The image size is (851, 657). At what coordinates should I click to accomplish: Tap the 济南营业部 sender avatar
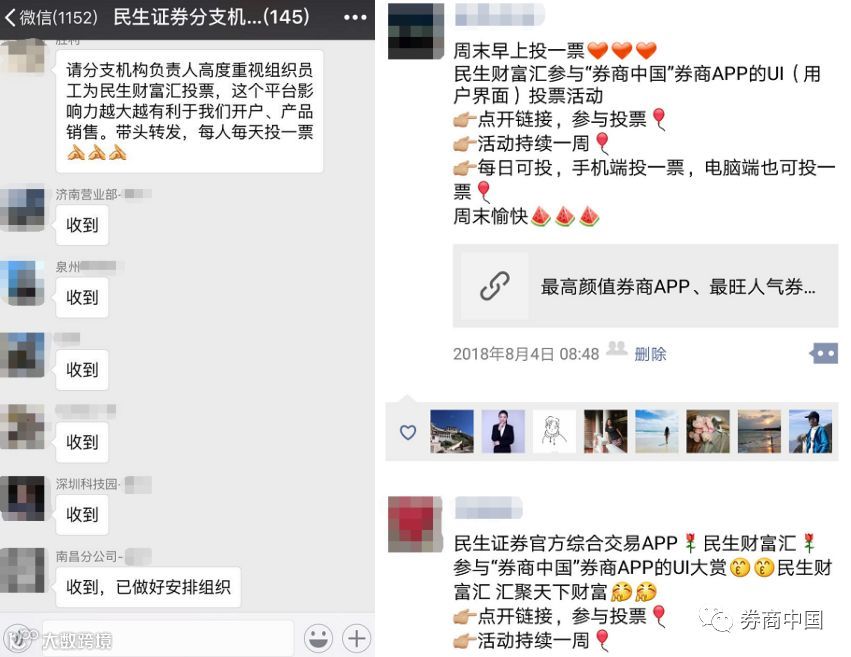22,209
